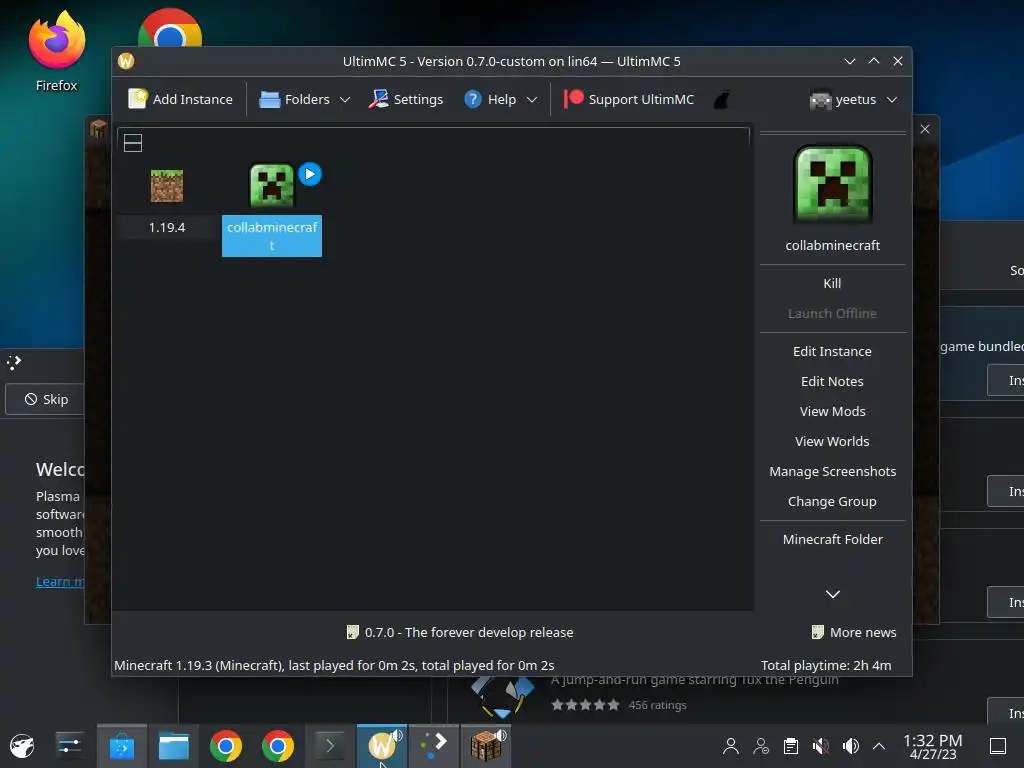Close the background window behind UltimMC
The width and height of the screenshot is (1024, 768).
[925, 129]
